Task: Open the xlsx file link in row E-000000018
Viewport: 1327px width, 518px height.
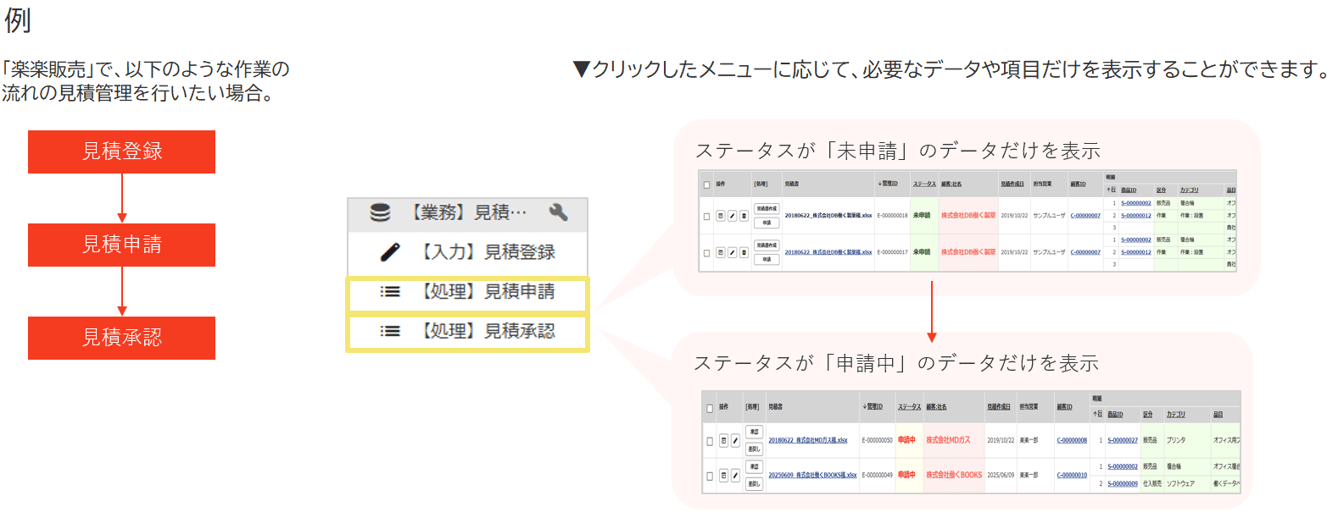Action: pos(828,215)
